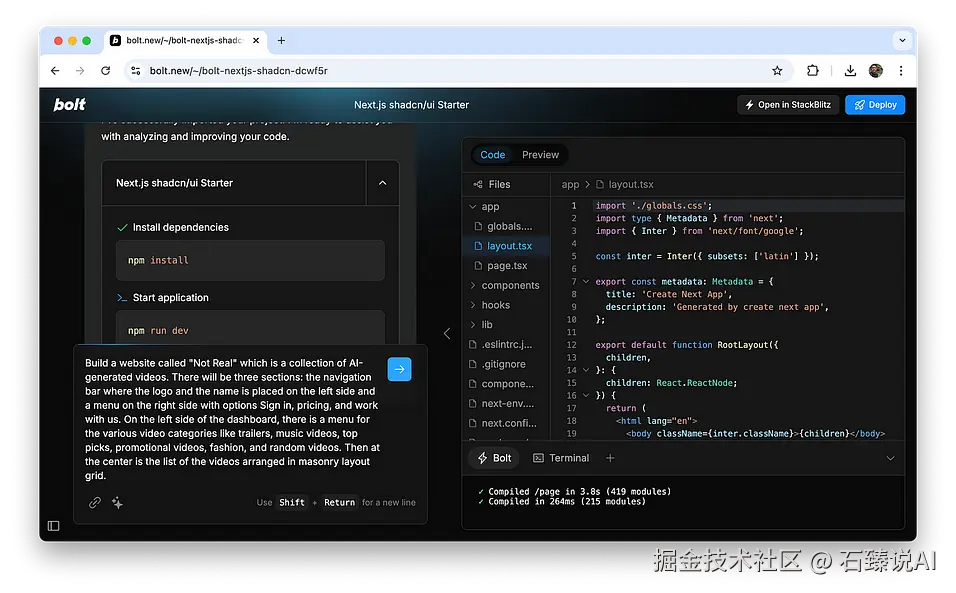Click Open in StackBlitz button
The image size is (956, 593).
(x=788, y=105)
